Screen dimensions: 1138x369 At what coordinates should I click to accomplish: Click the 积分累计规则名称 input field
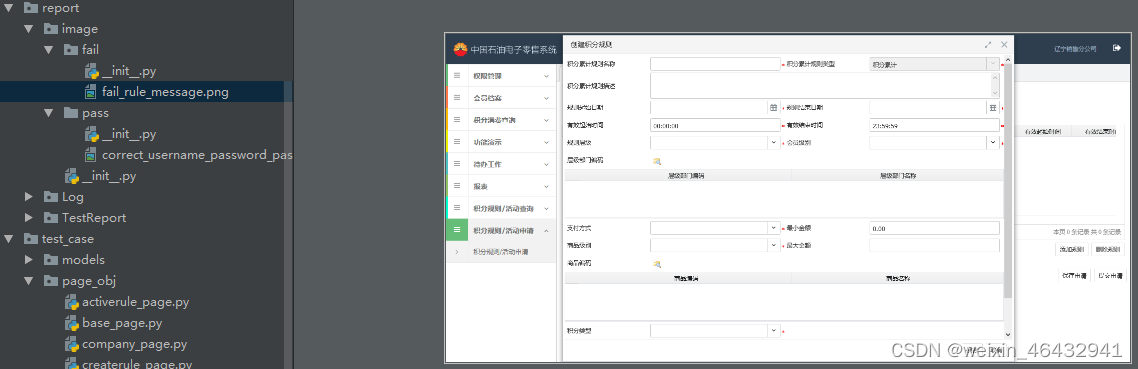[x=716, y=64]
